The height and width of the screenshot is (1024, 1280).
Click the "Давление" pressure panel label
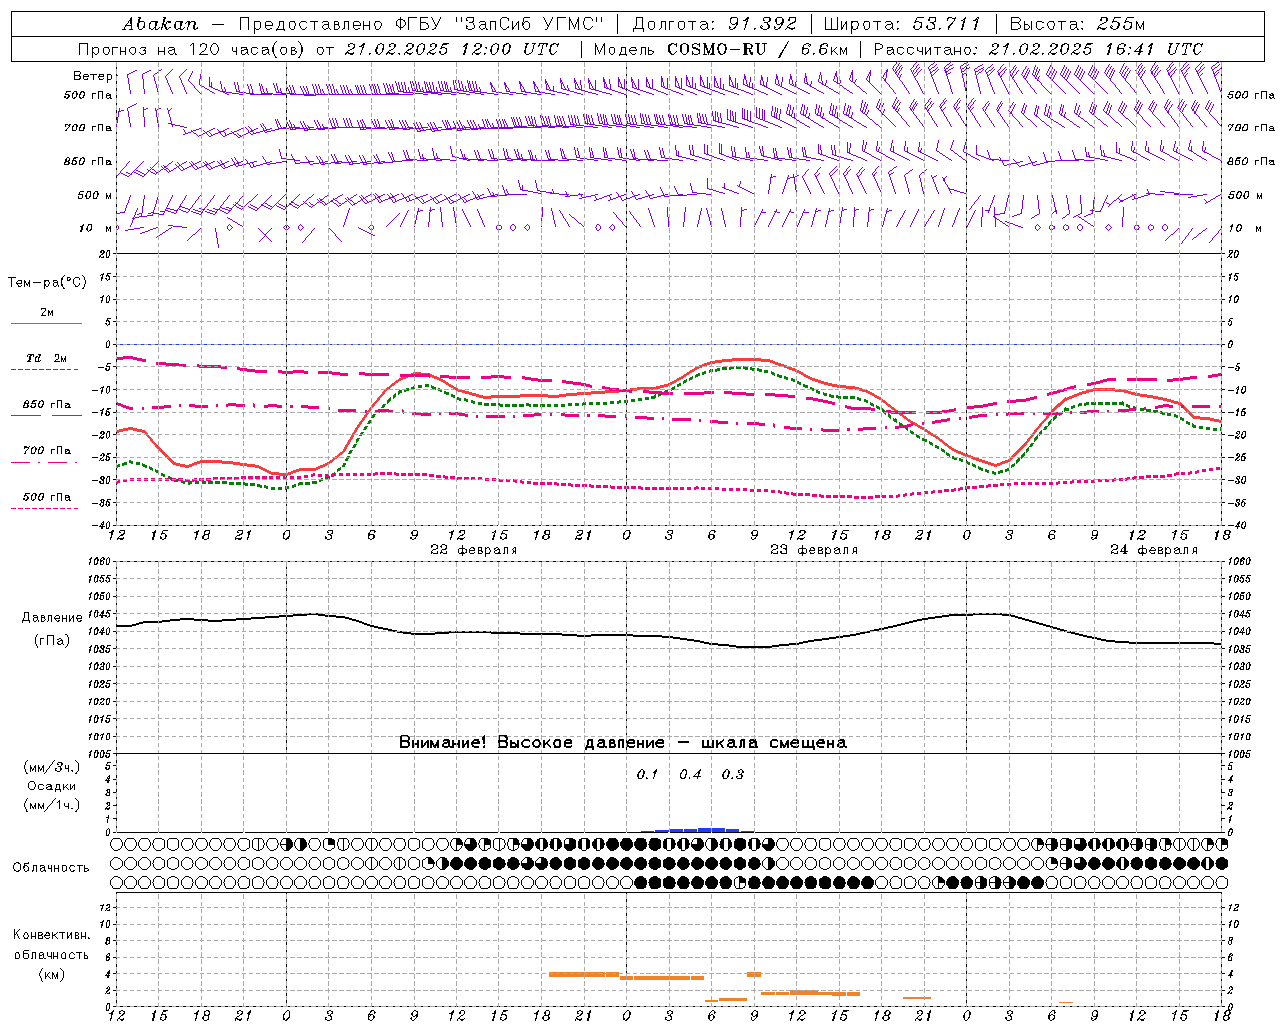[52, 618]
